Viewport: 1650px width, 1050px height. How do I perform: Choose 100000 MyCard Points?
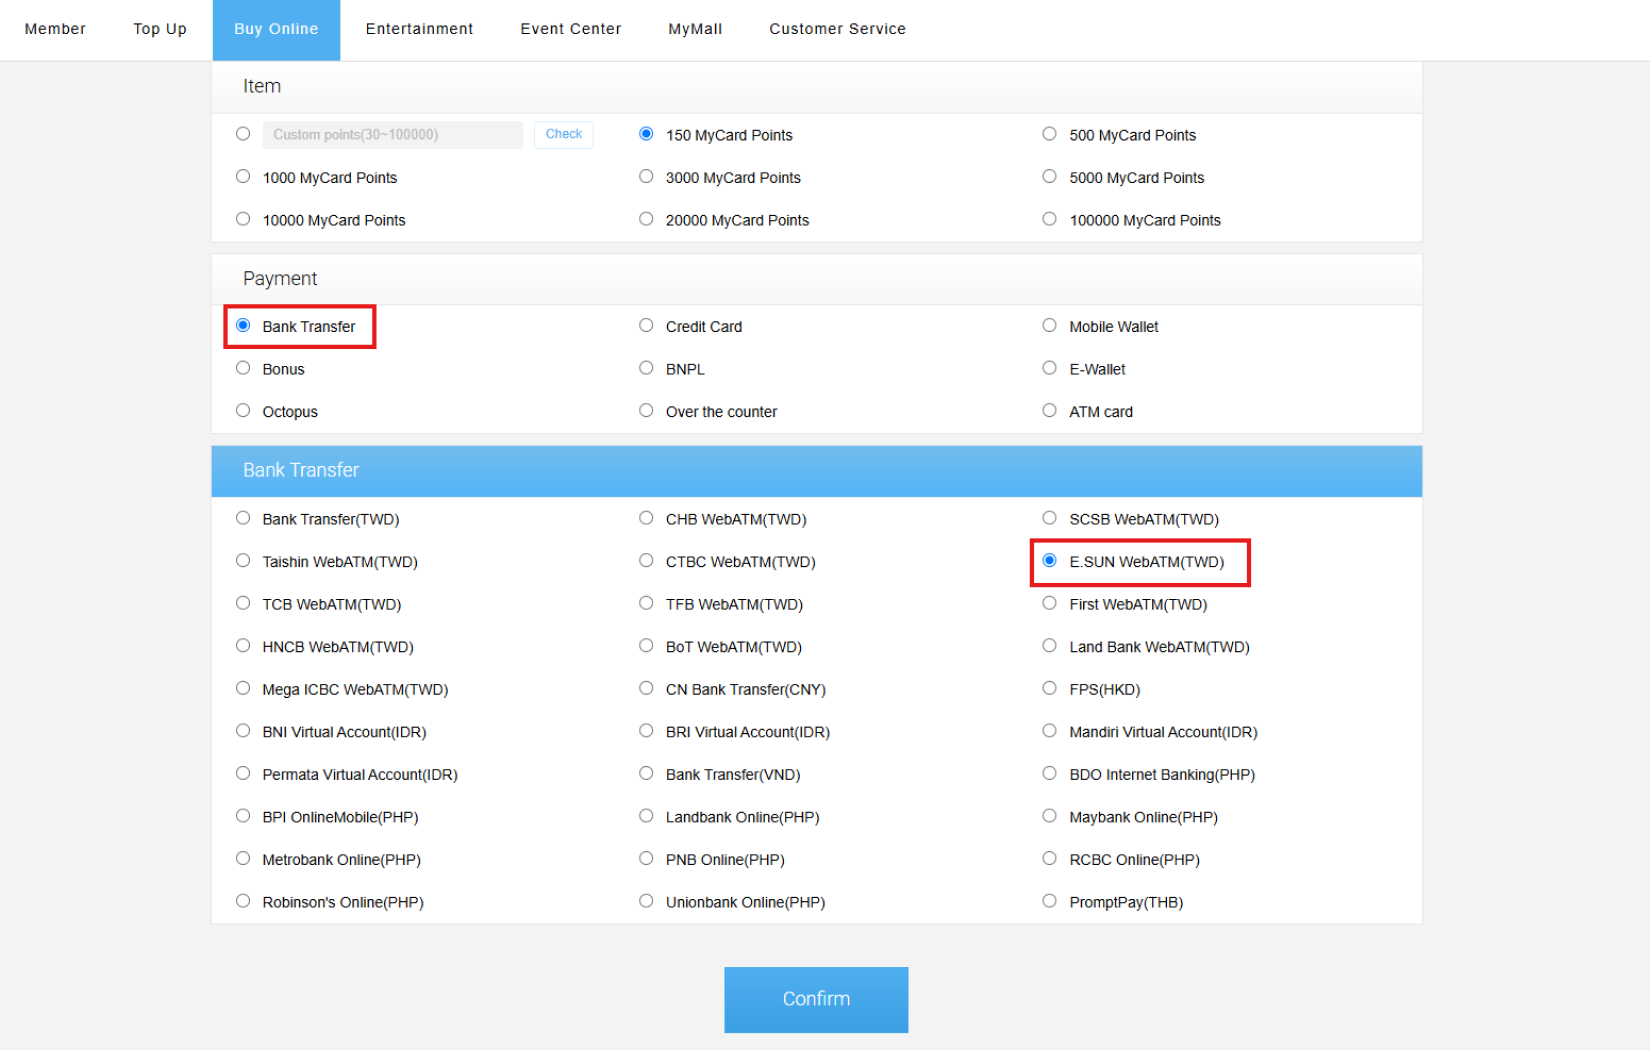(x=1049, y=219)
